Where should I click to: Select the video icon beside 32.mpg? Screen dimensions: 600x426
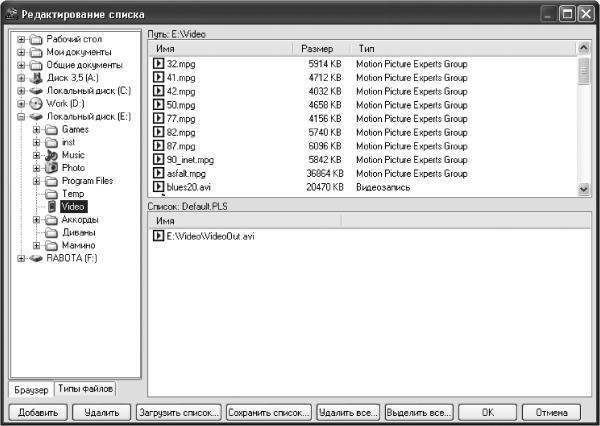(x=158, y=64)
